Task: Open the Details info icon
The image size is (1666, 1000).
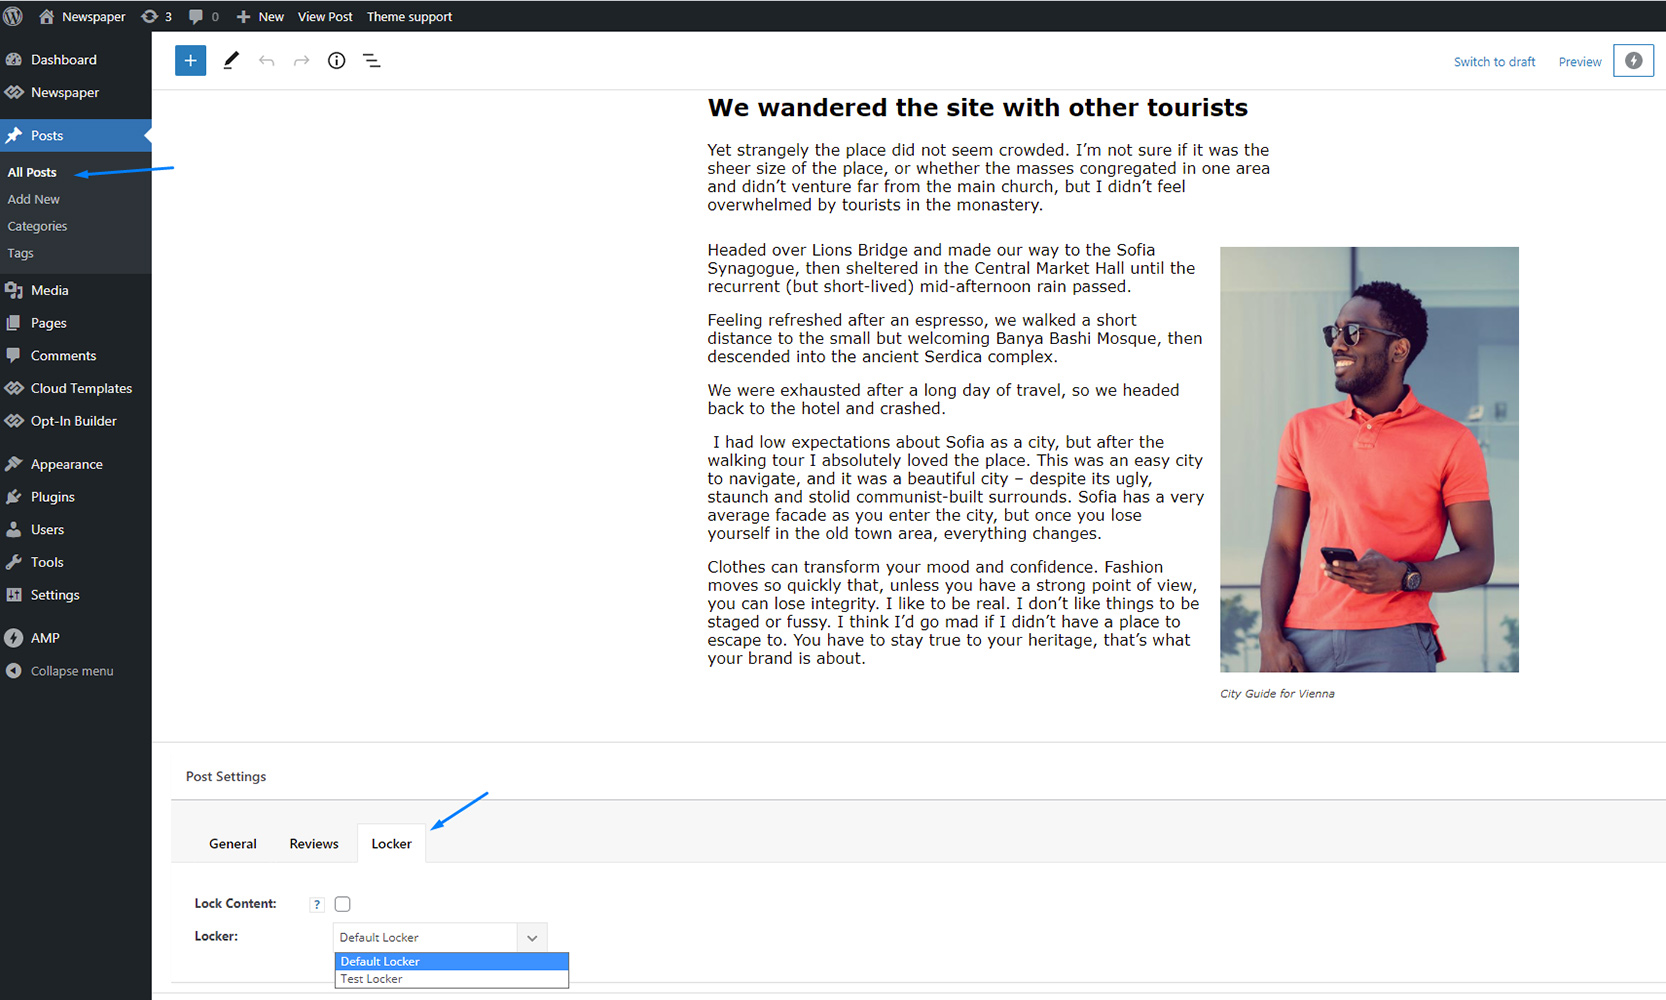Action: point(337,61)
